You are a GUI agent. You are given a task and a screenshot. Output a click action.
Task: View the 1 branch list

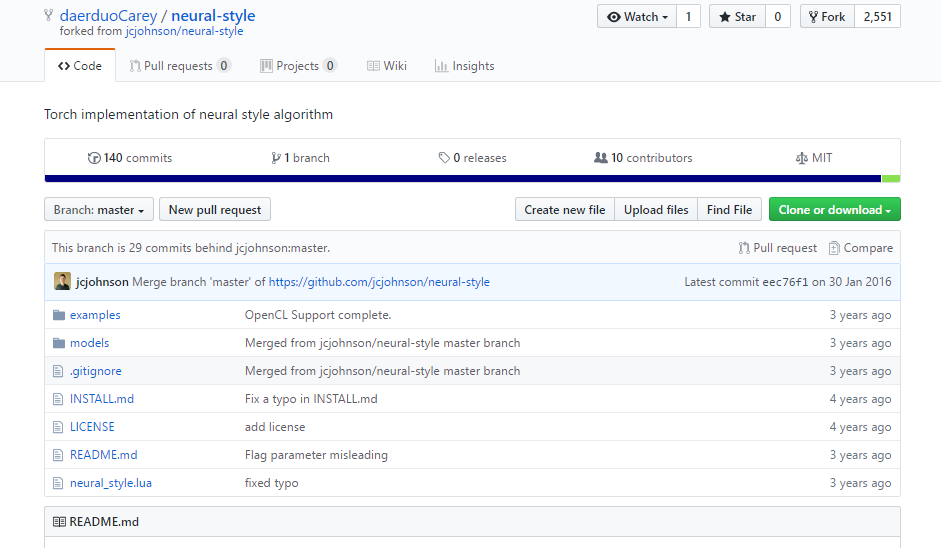pos(301,158)
